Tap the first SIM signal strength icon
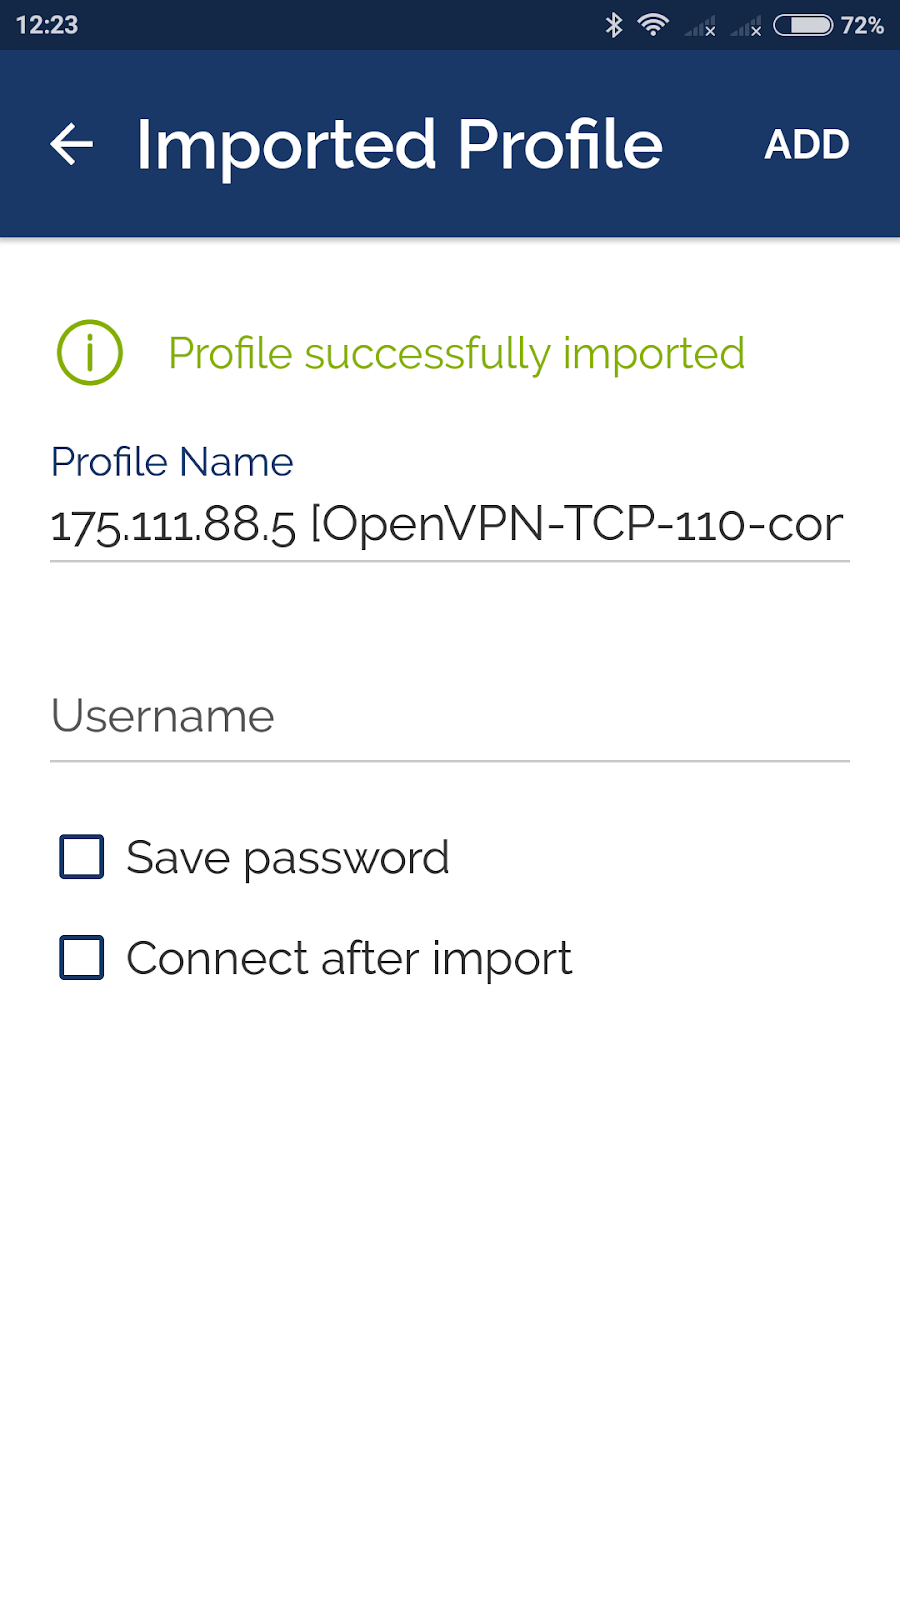The image size is (900, 1600). point(700,26)
